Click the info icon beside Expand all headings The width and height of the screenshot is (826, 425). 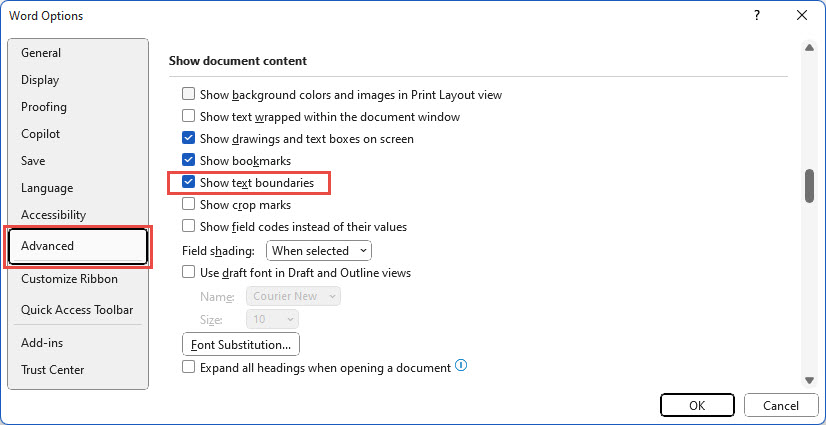pos(461,365)
